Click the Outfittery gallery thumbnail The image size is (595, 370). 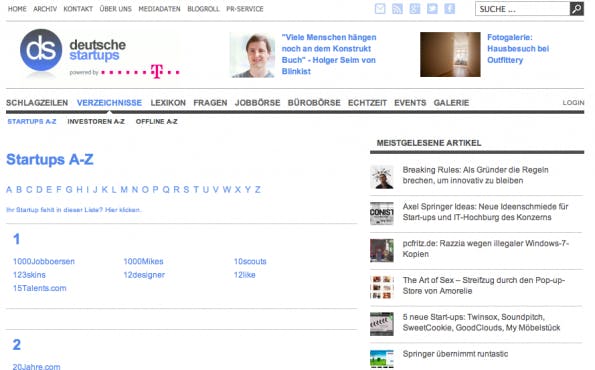450,54
